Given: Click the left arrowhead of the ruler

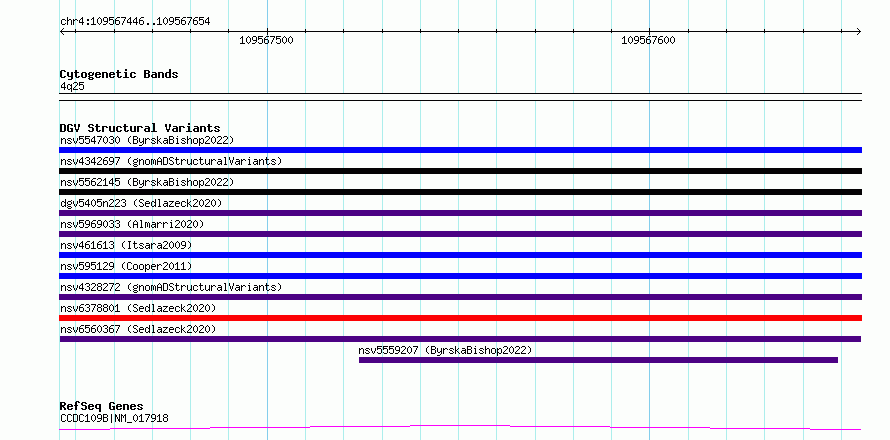Looking at the screenshot, I should click(x=62, y=31).
